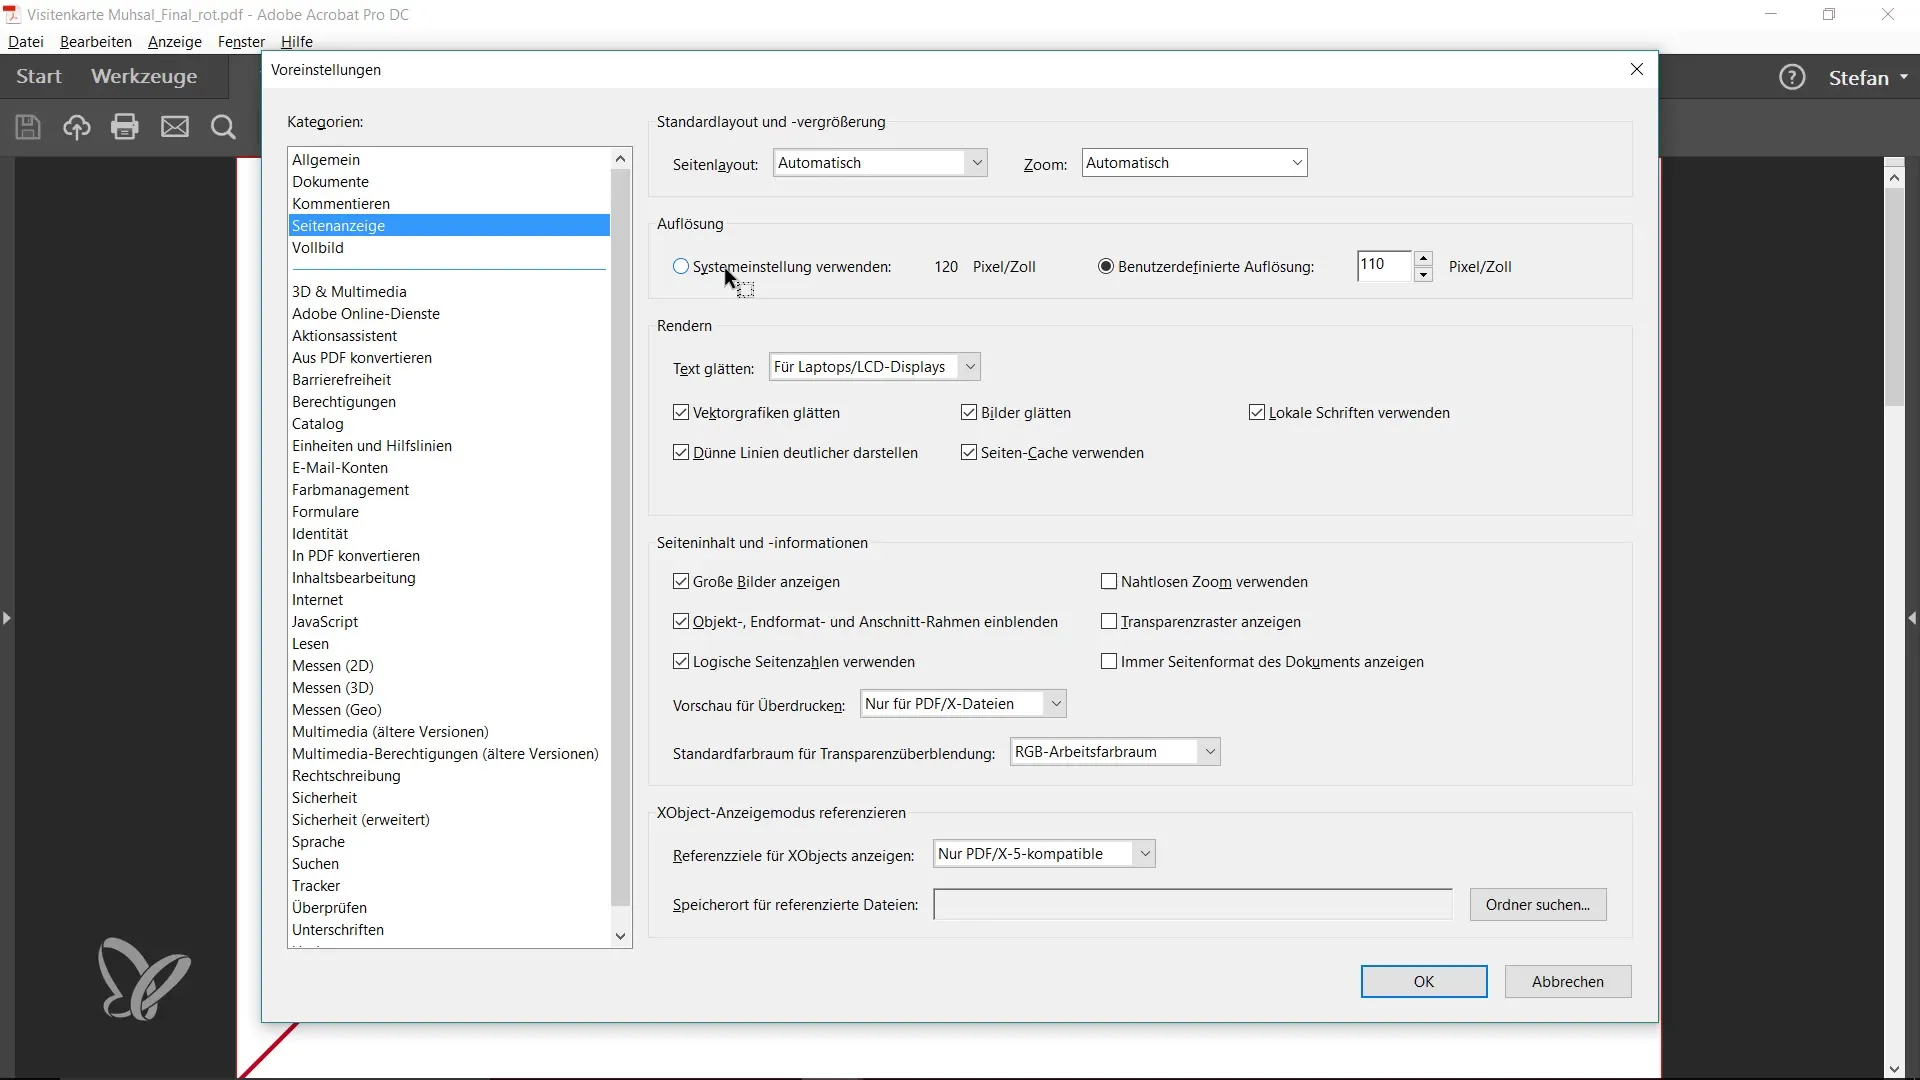The width and height of the screenshot is (1920, 1080).
Task: Select 3D & Multimedia category
Action: pos(449,292)
